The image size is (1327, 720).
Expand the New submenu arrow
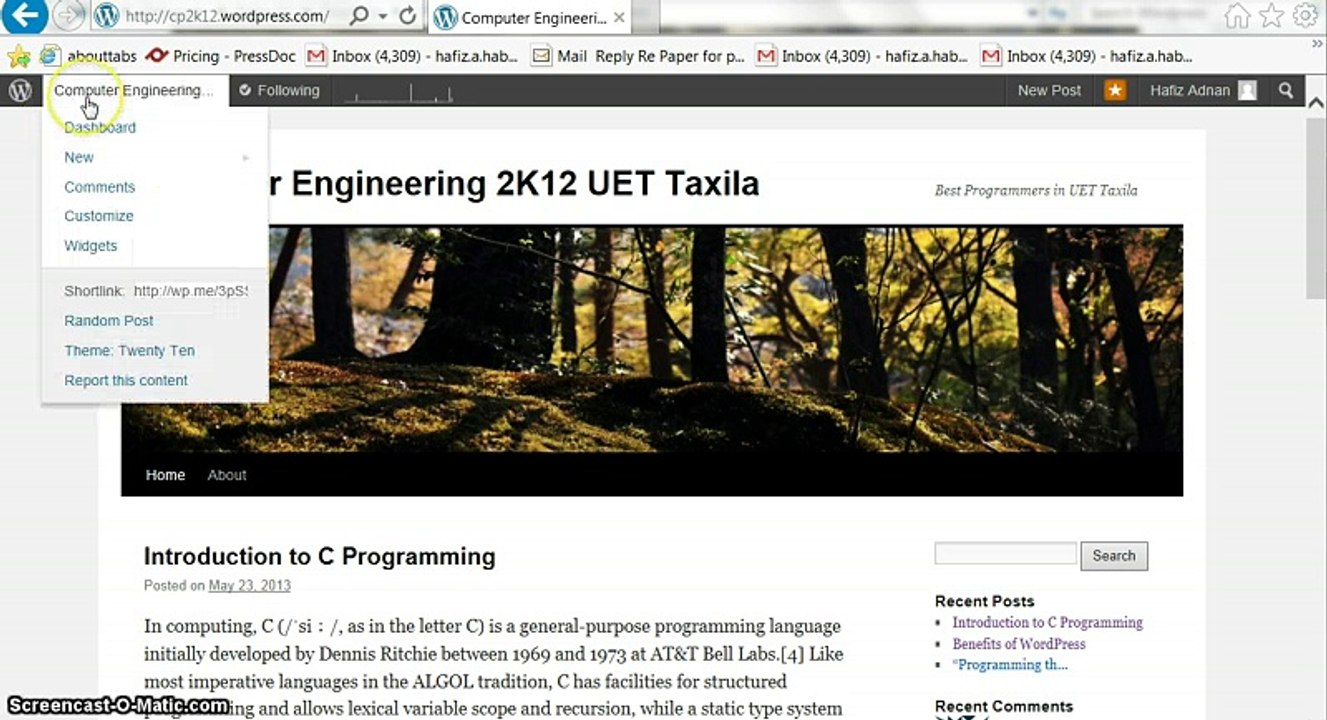coord(245,157)
